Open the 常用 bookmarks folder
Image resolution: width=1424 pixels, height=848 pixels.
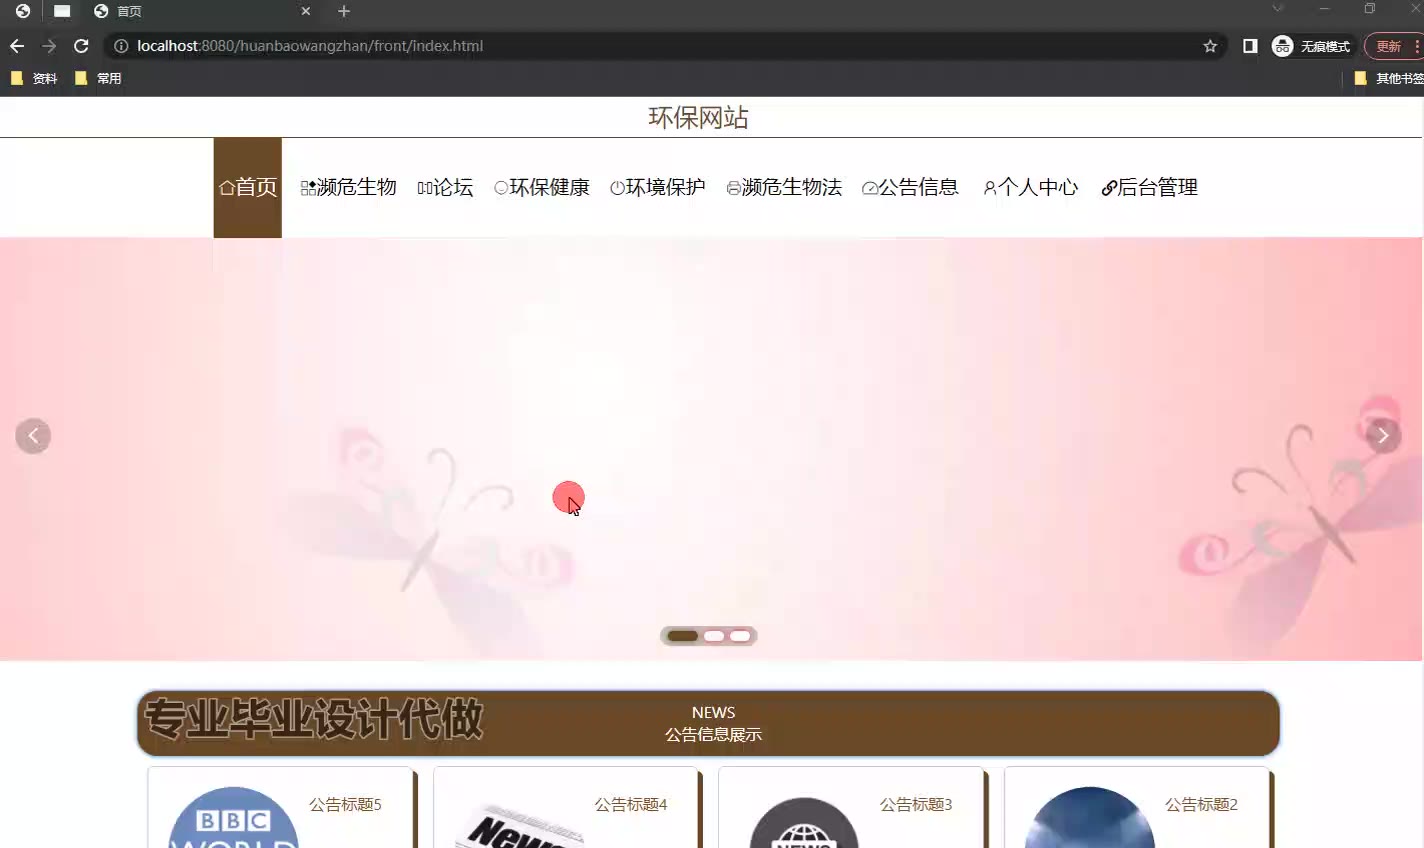coord(98,78)
